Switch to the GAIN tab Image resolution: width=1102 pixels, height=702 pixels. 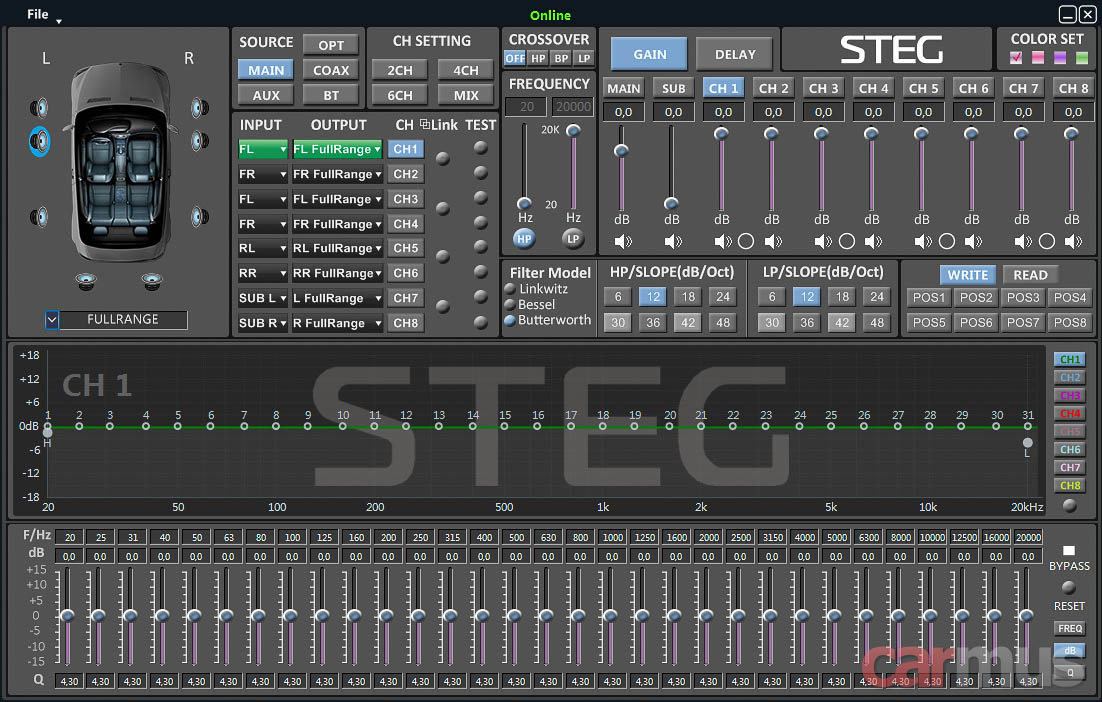coord(649,54)
